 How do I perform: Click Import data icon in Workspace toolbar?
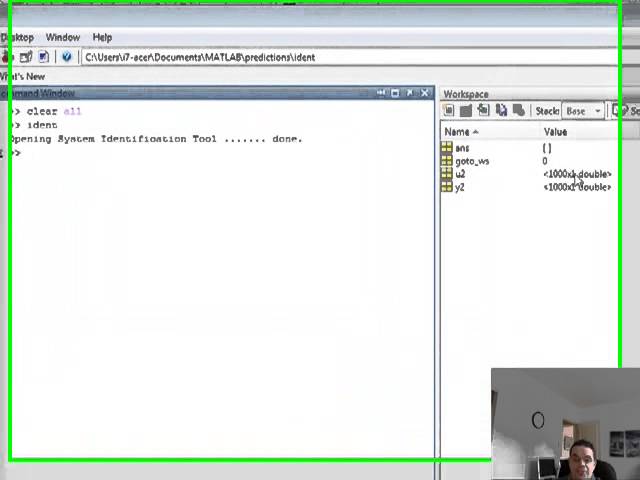pyautogui.click(x=483, y=111)
